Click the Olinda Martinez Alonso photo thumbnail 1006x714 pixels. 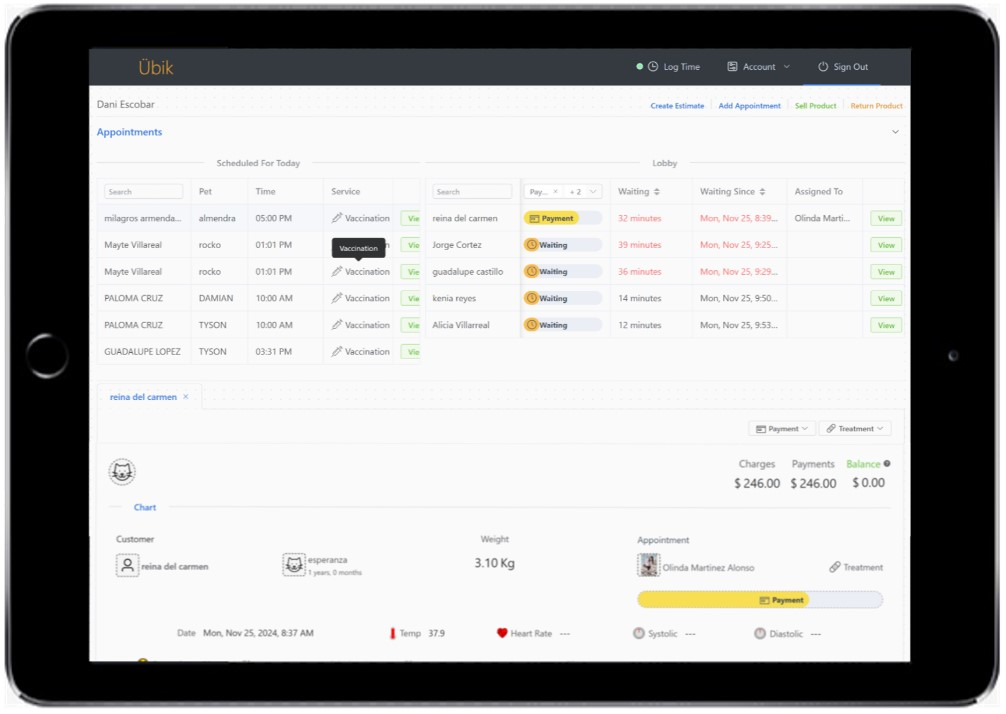[648, 566]
